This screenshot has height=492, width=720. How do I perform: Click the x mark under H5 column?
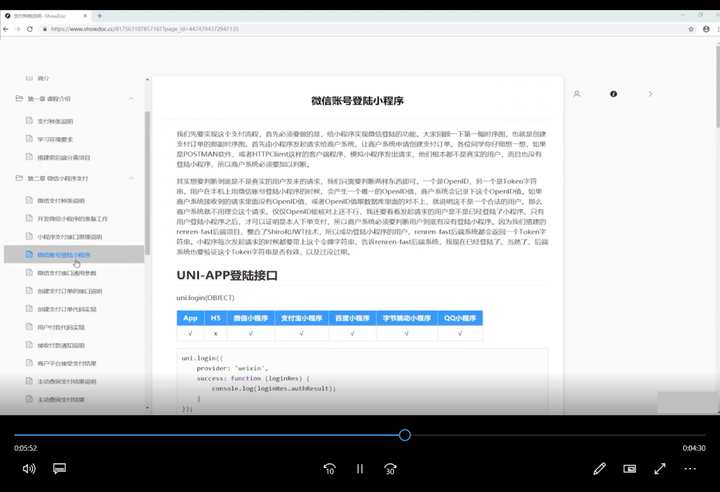pos(215,334)
